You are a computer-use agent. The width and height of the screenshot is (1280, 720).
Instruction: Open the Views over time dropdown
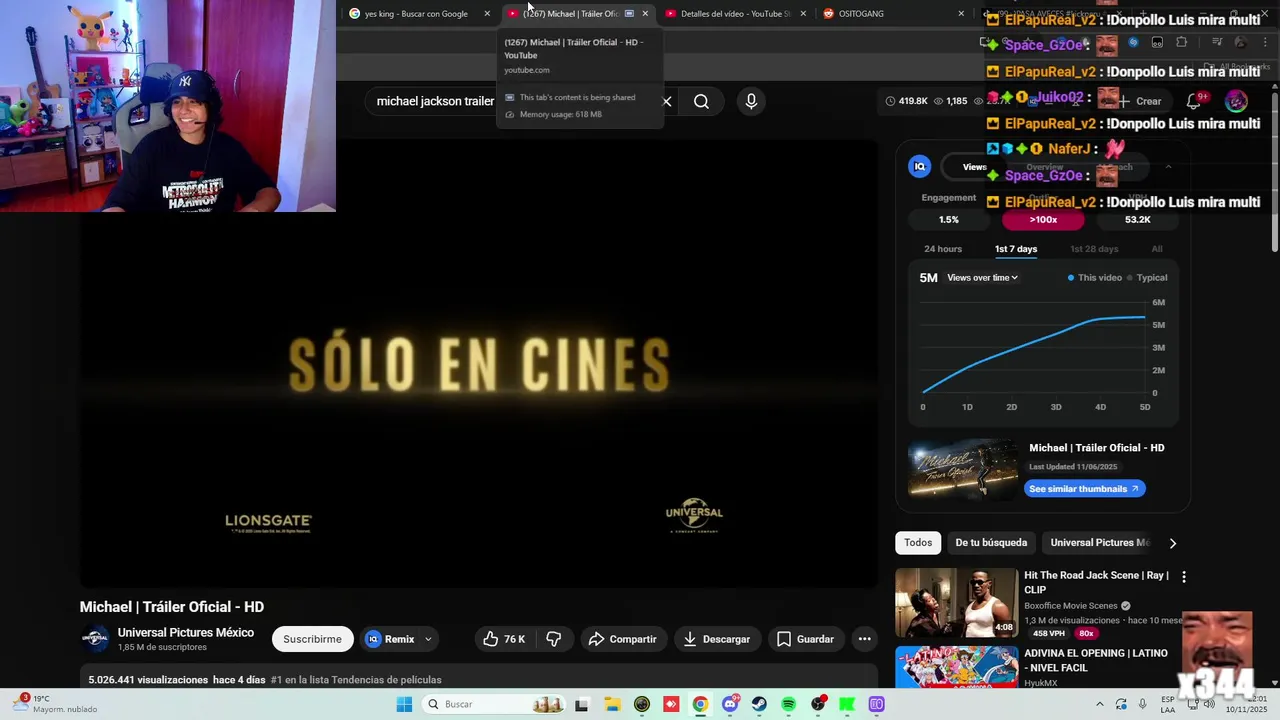982,278
